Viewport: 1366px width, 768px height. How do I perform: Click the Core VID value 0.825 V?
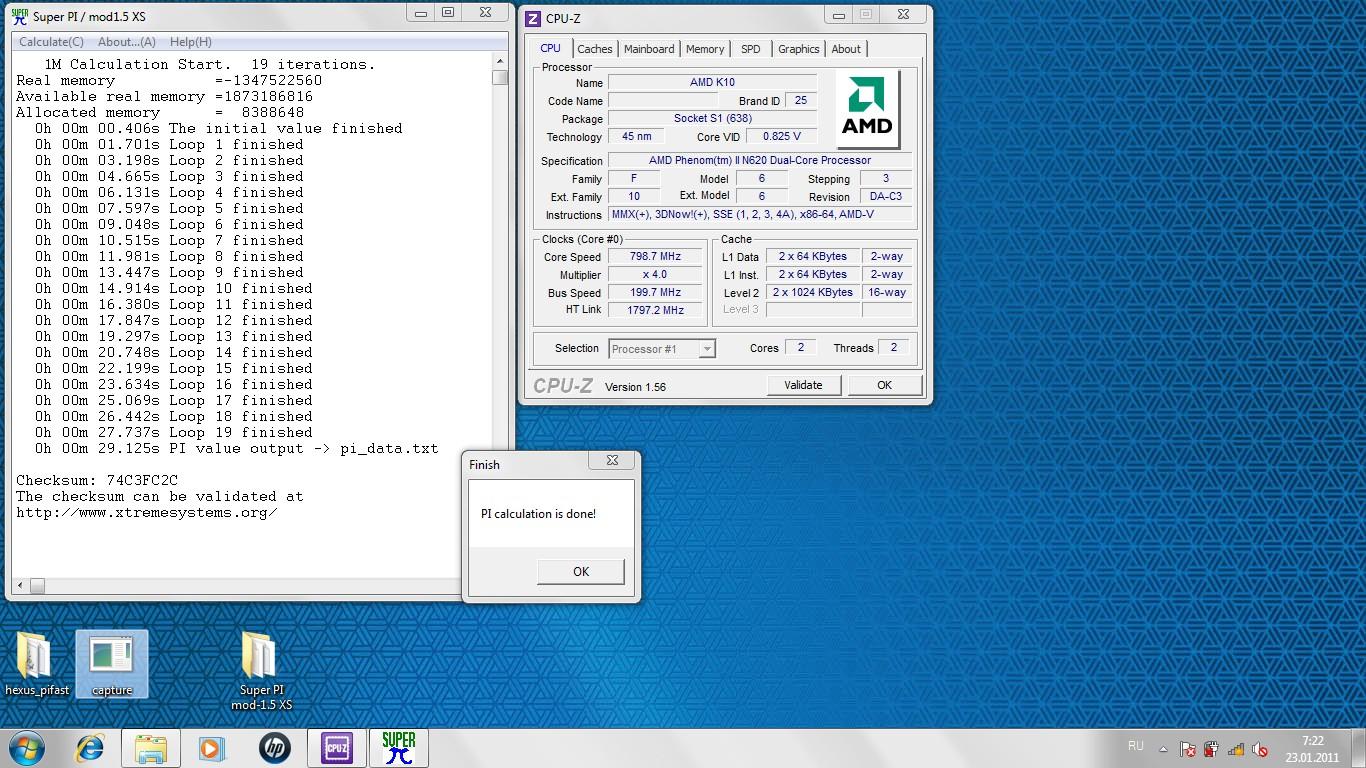[x=781, y=137]
